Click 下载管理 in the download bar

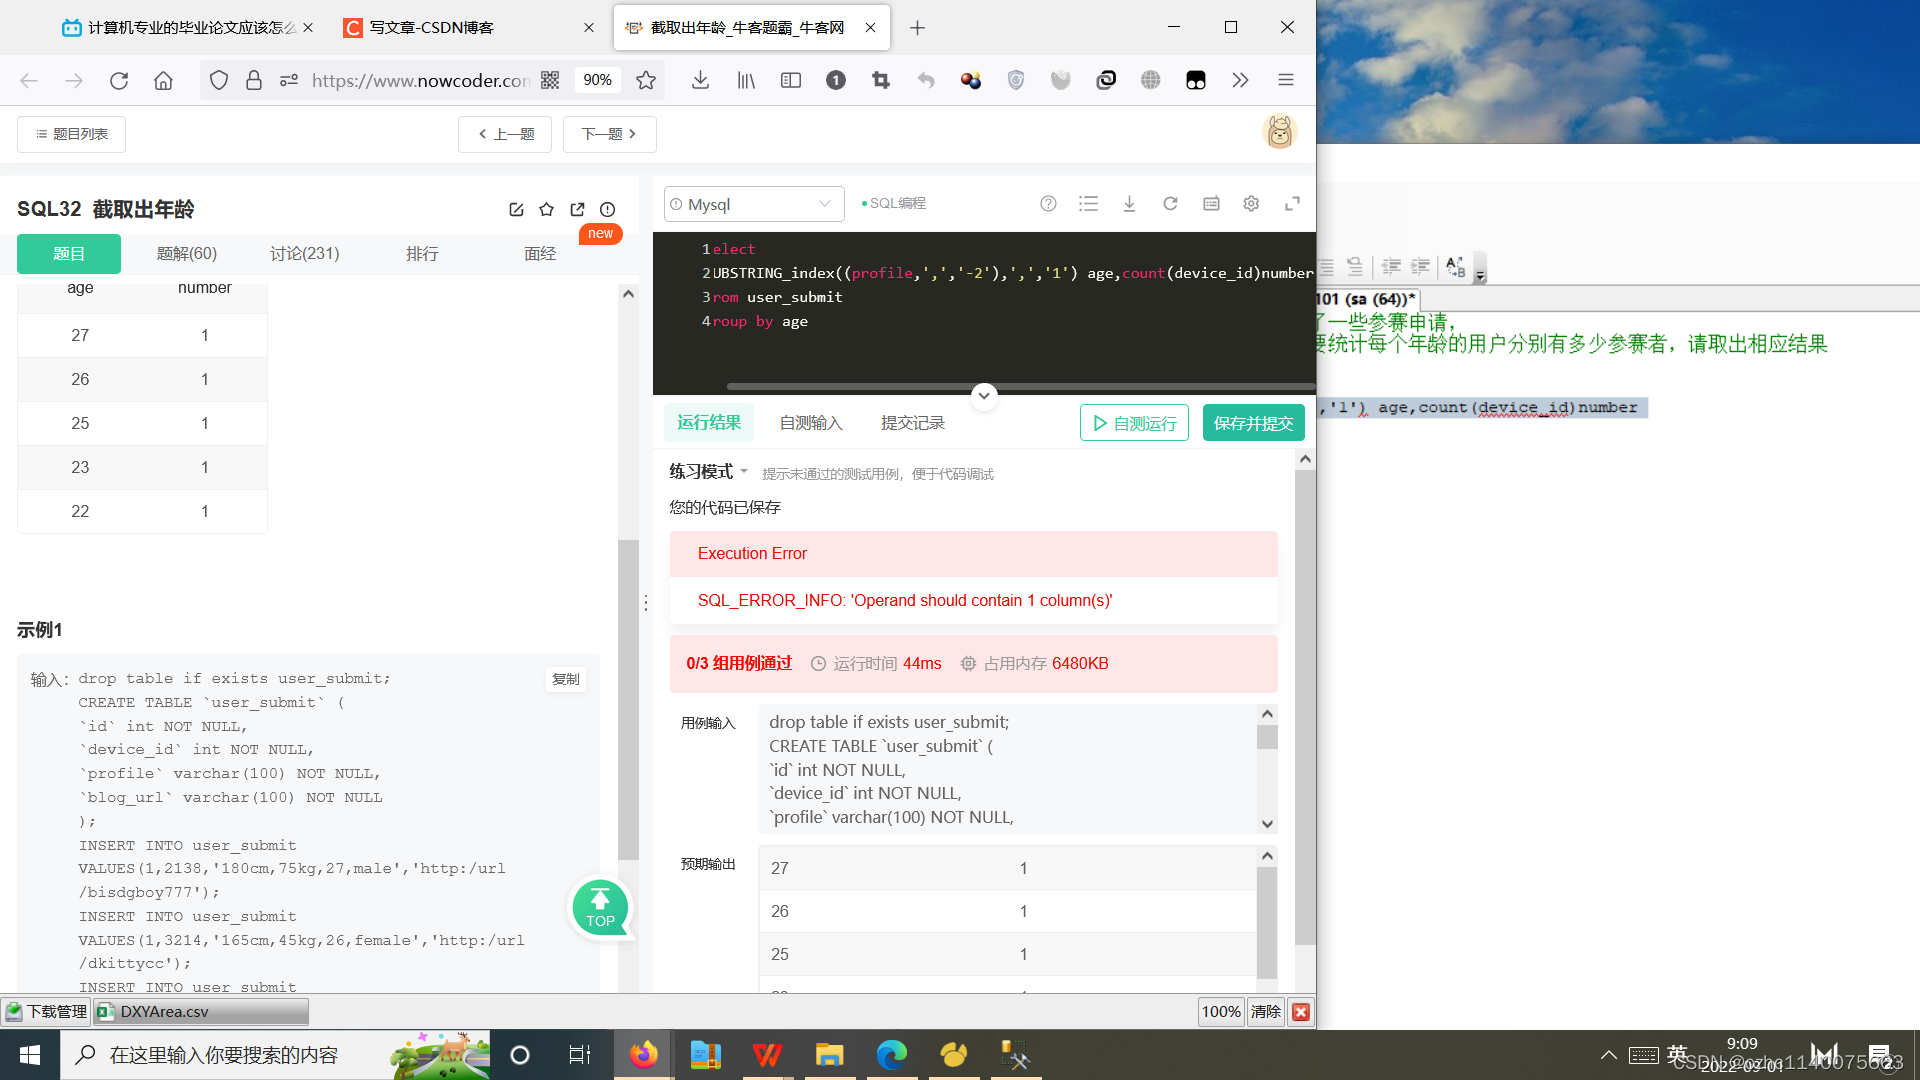click(x=47, y=1012)
